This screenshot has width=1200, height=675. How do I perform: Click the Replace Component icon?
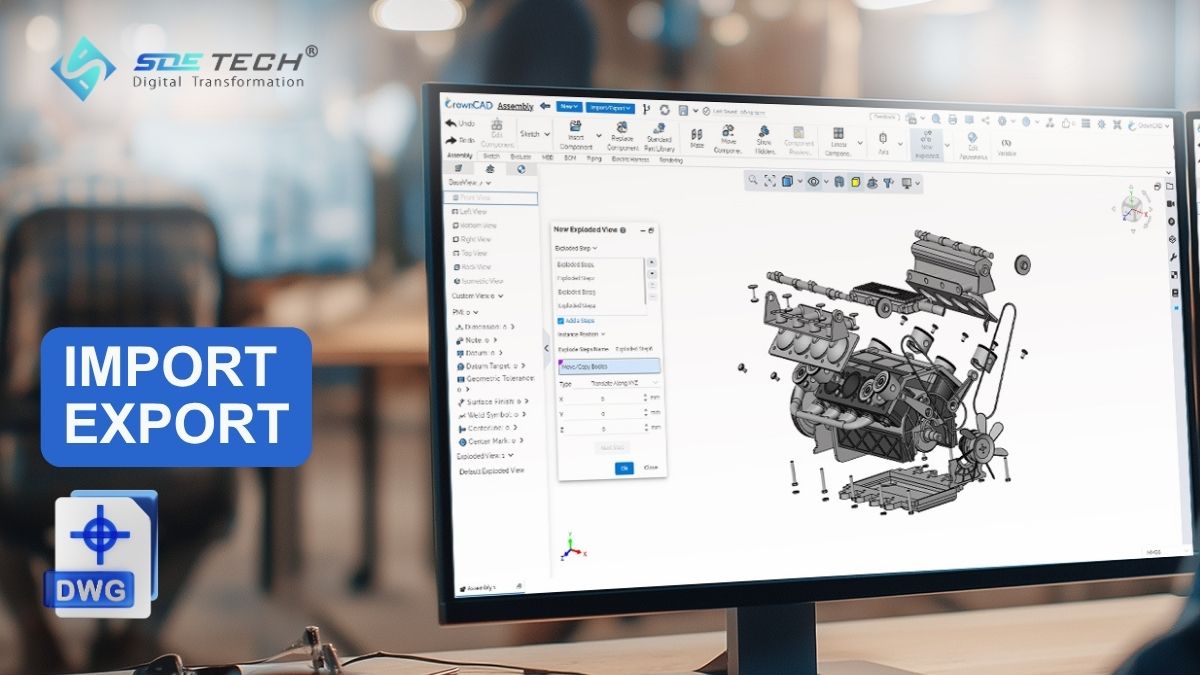pyautogui.click(x=622, y=128)
